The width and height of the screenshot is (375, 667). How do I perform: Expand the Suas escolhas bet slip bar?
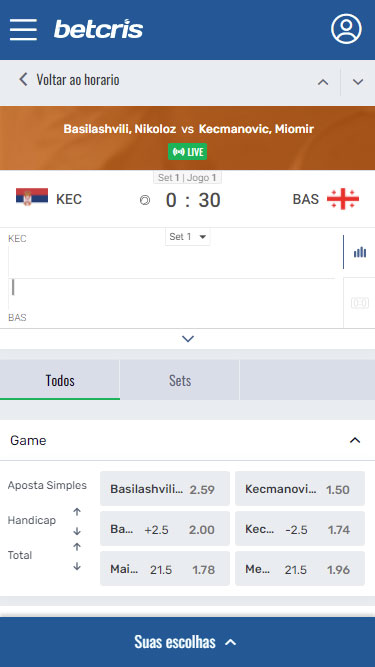pos(188,642)
